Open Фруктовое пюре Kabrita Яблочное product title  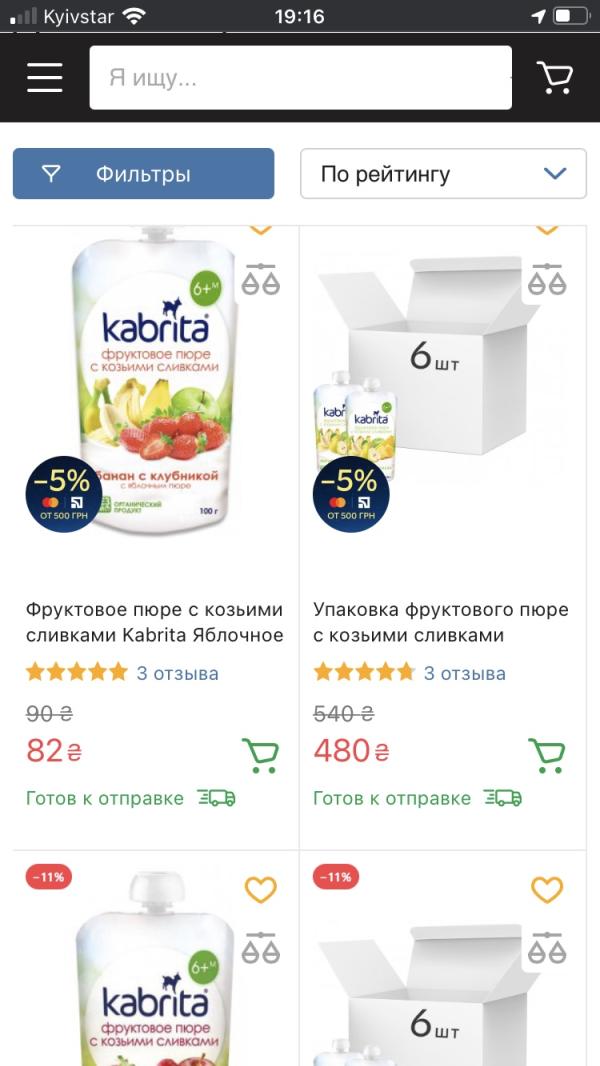154,622
